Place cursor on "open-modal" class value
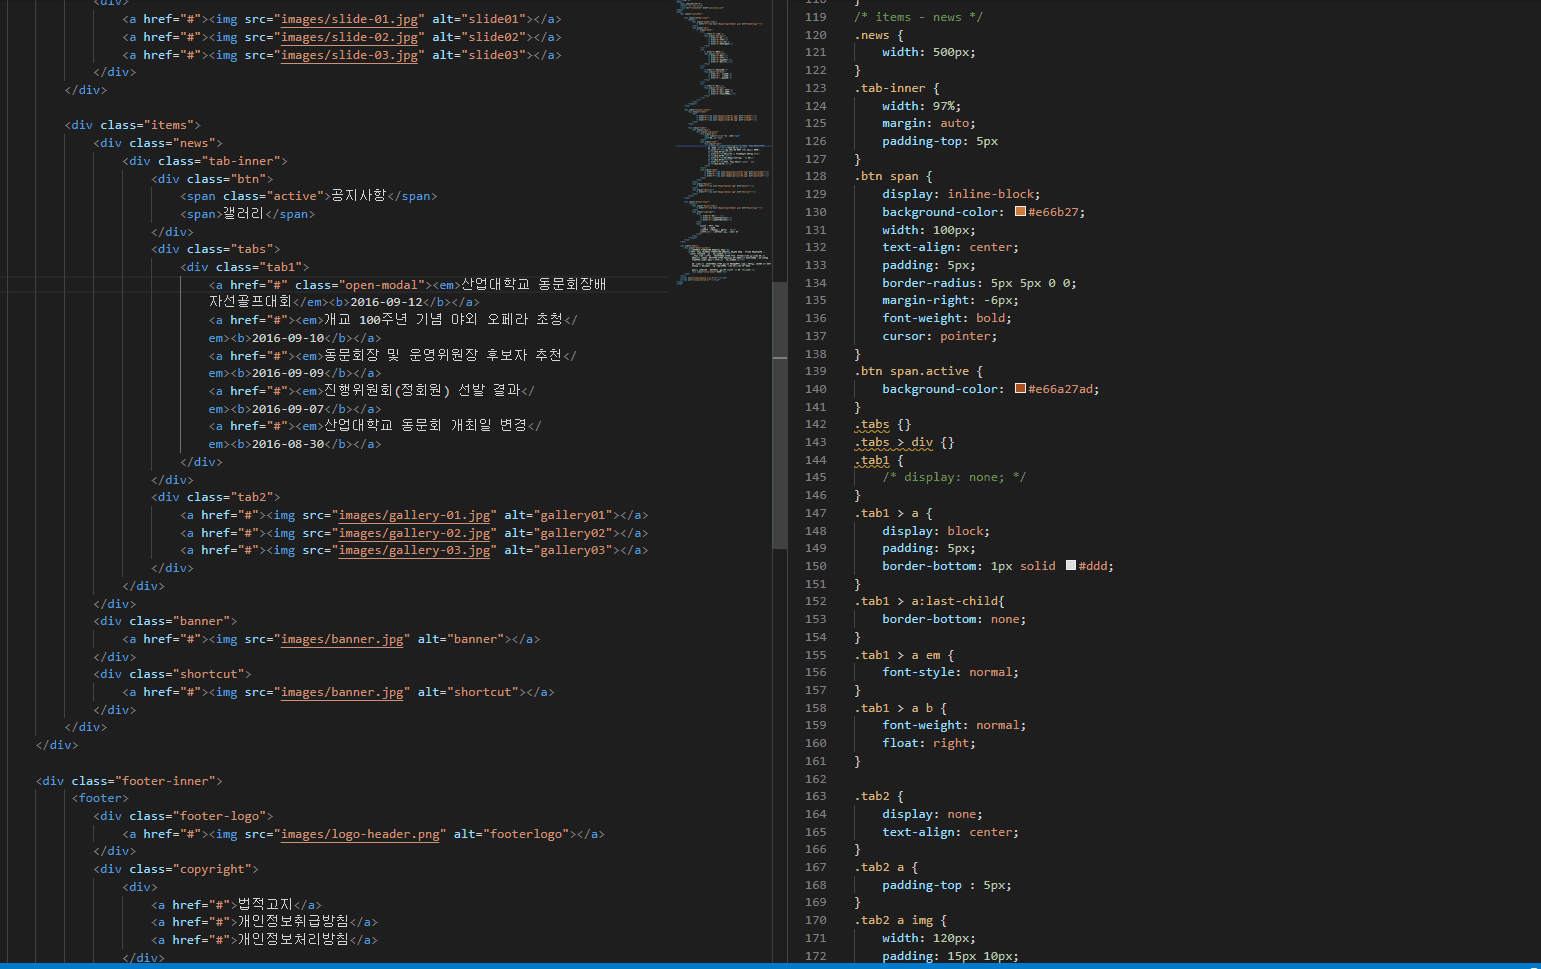 pos(382,285)
